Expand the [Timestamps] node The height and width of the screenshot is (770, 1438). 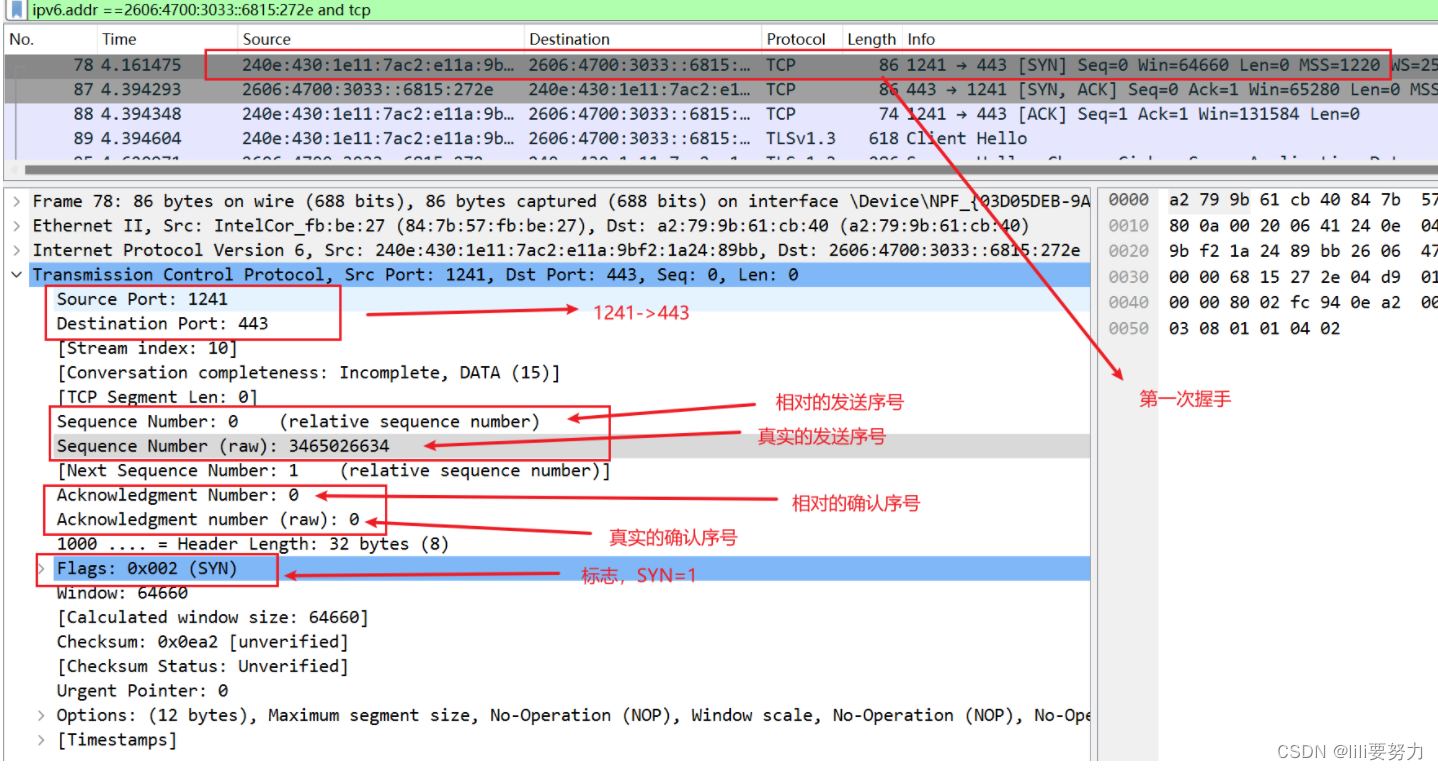click(41, 740)
